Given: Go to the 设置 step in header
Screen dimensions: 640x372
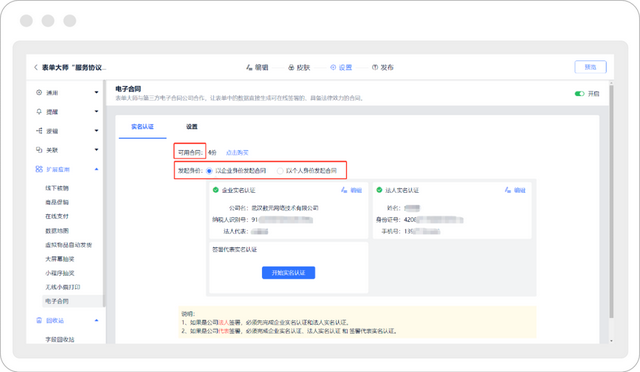Looking at the screenshot, I should coord(341,67).
